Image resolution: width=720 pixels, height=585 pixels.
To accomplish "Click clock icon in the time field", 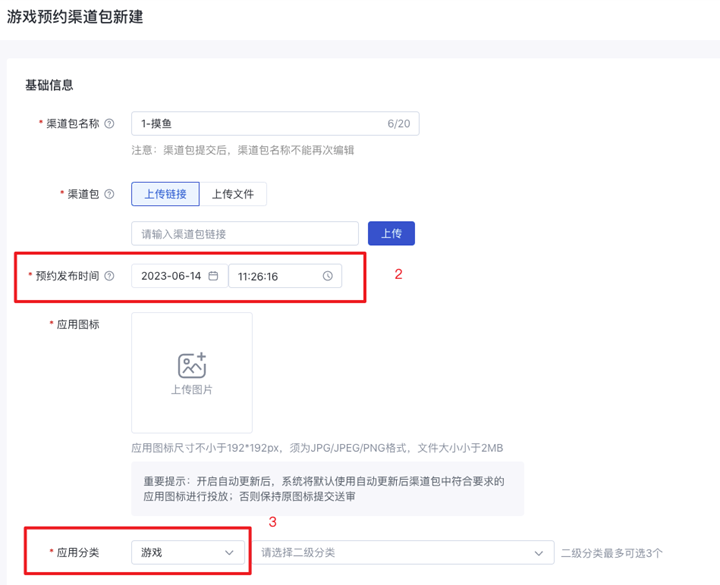I will [x=327, y=276].
